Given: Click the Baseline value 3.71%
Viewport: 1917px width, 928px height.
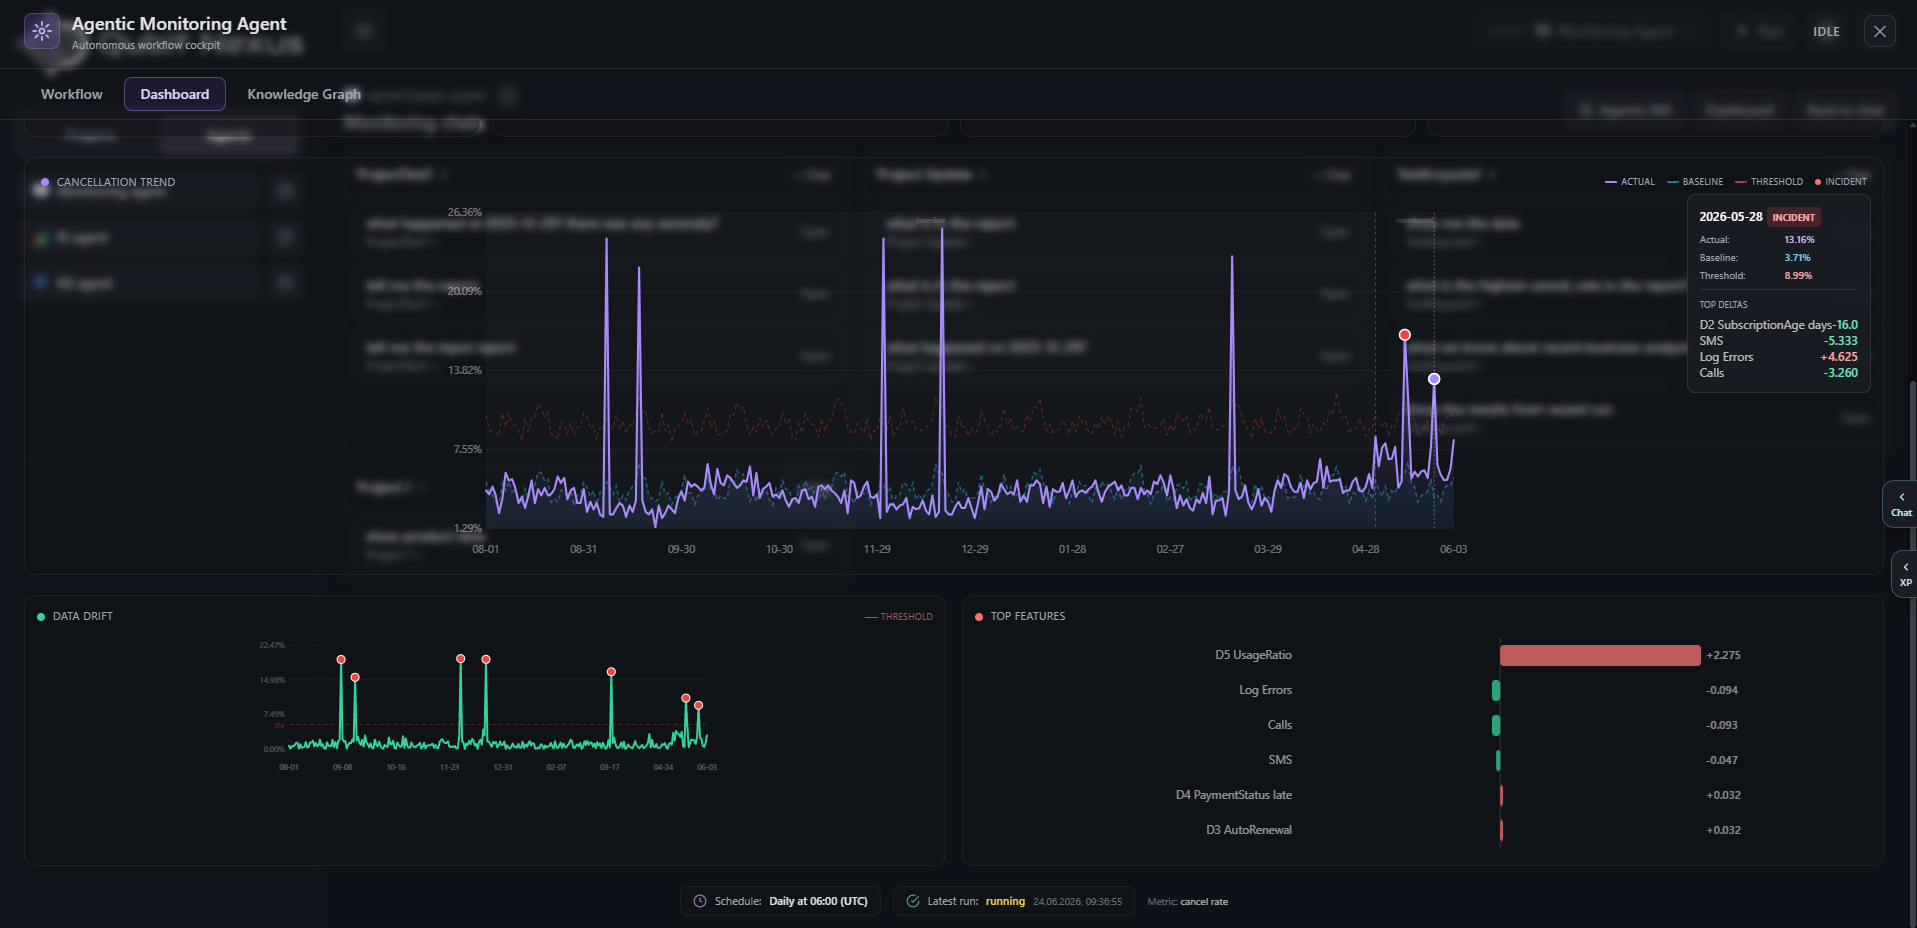Looking at the screenshot, I should click(x=1797, y=258).
